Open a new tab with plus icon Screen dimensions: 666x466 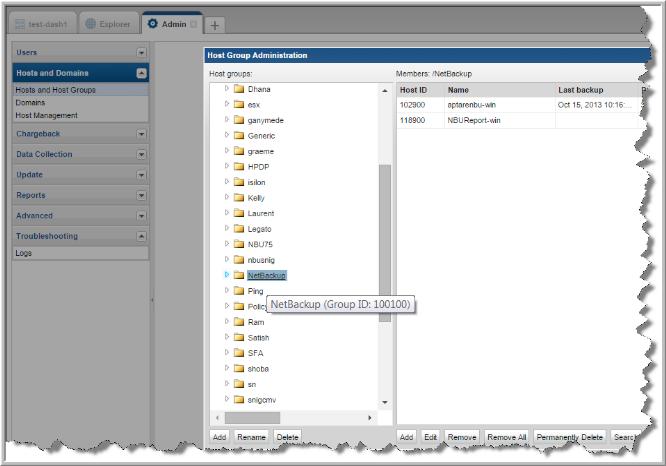coord(215,24)
